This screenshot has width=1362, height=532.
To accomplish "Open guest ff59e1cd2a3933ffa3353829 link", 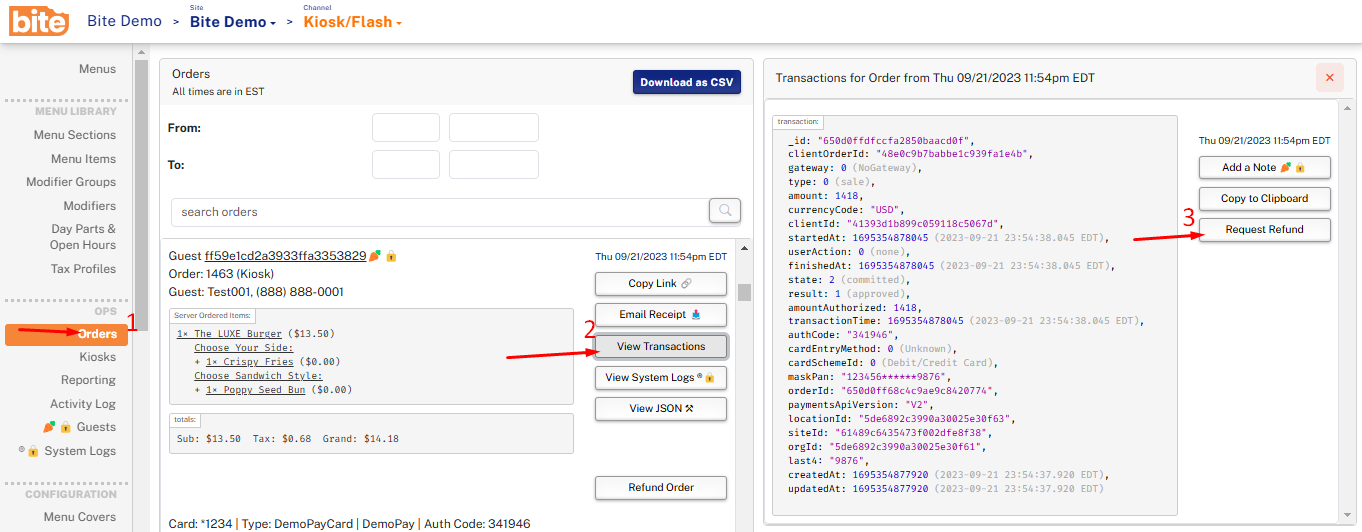I will pos(285,256).
